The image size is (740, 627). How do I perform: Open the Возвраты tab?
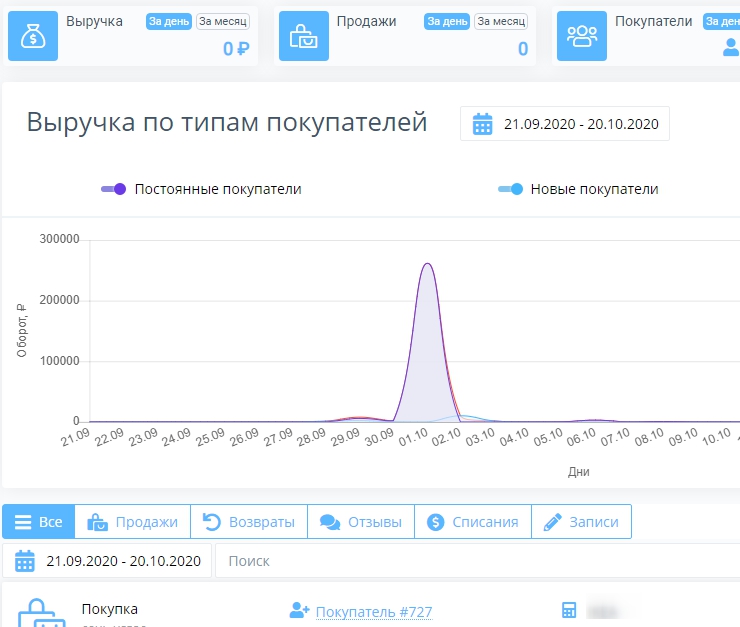[249, 522]
